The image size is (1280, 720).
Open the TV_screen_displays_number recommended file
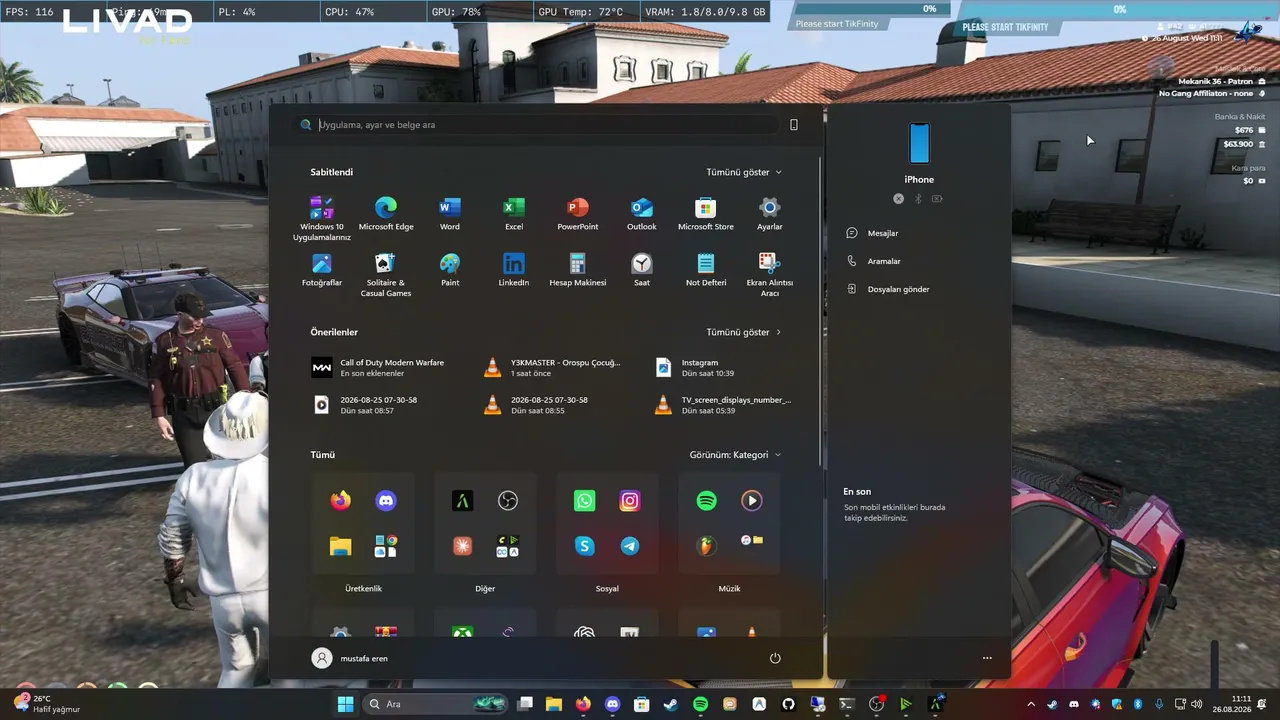tap(722, 405)
